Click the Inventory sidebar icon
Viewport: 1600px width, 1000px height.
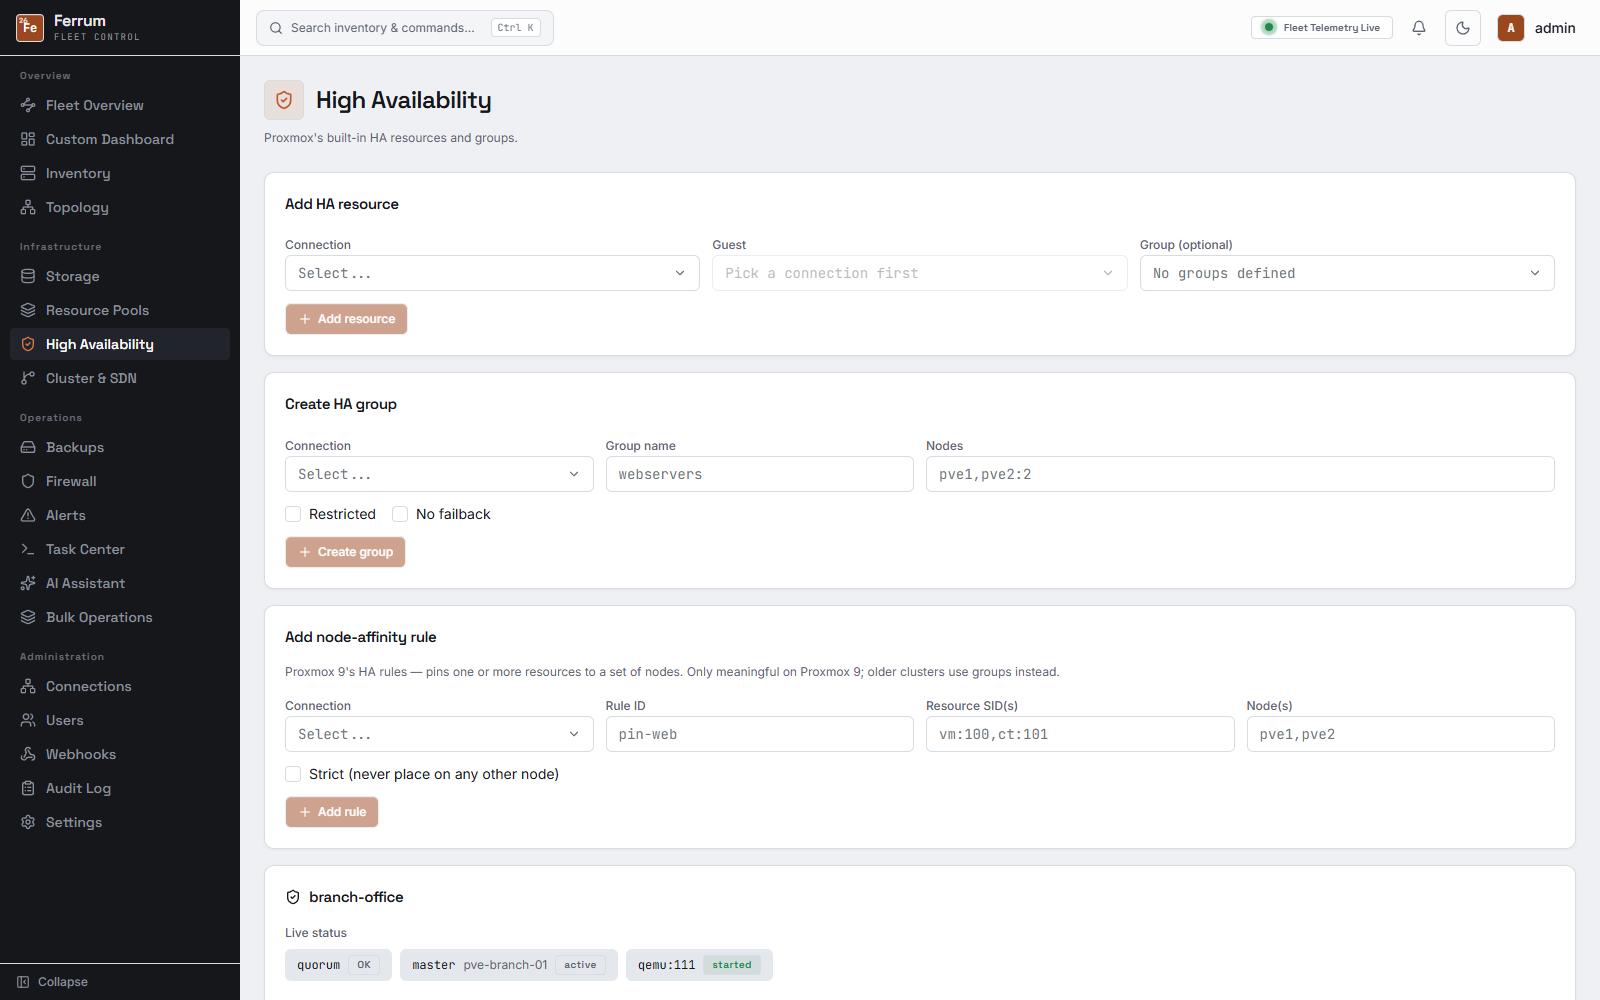click(28, 173)
